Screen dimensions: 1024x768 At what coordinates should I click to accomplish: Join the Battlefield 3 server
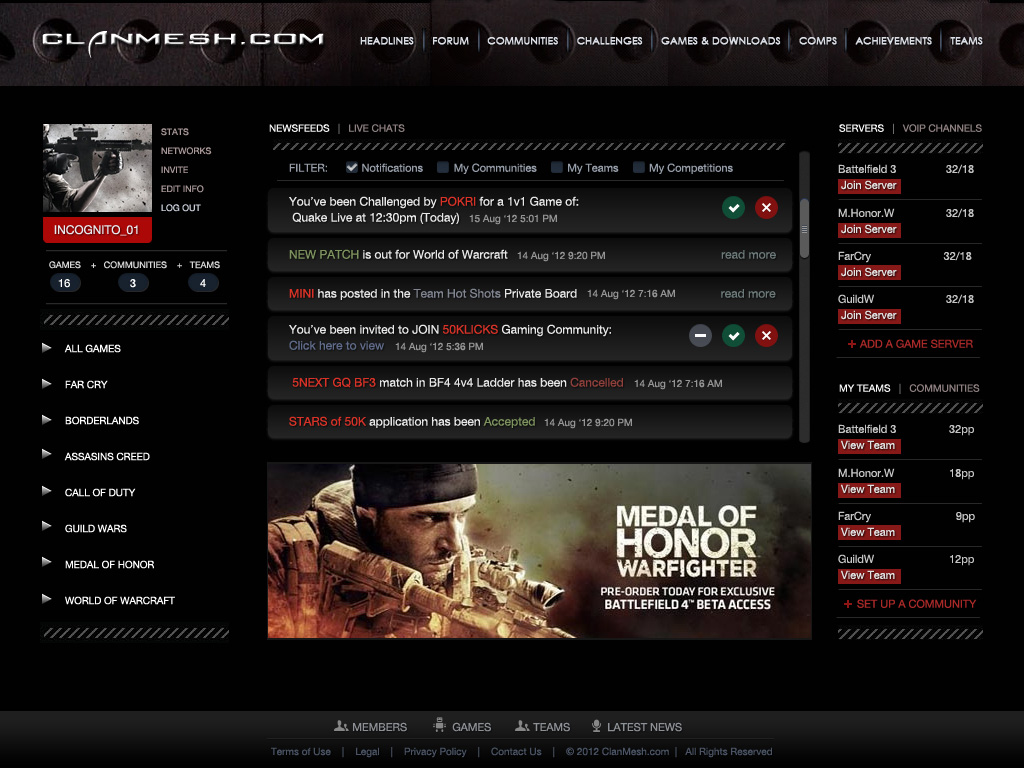868,186
